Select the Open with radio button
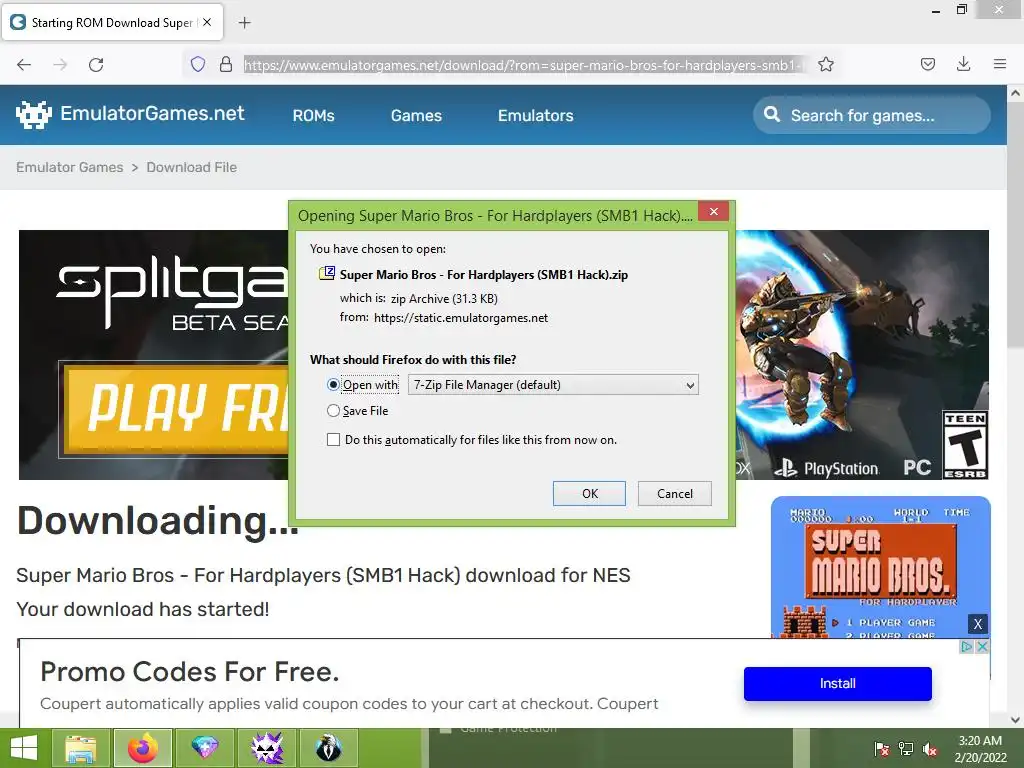The height and width of the screenshot is (768, 1024). [333, 385]
